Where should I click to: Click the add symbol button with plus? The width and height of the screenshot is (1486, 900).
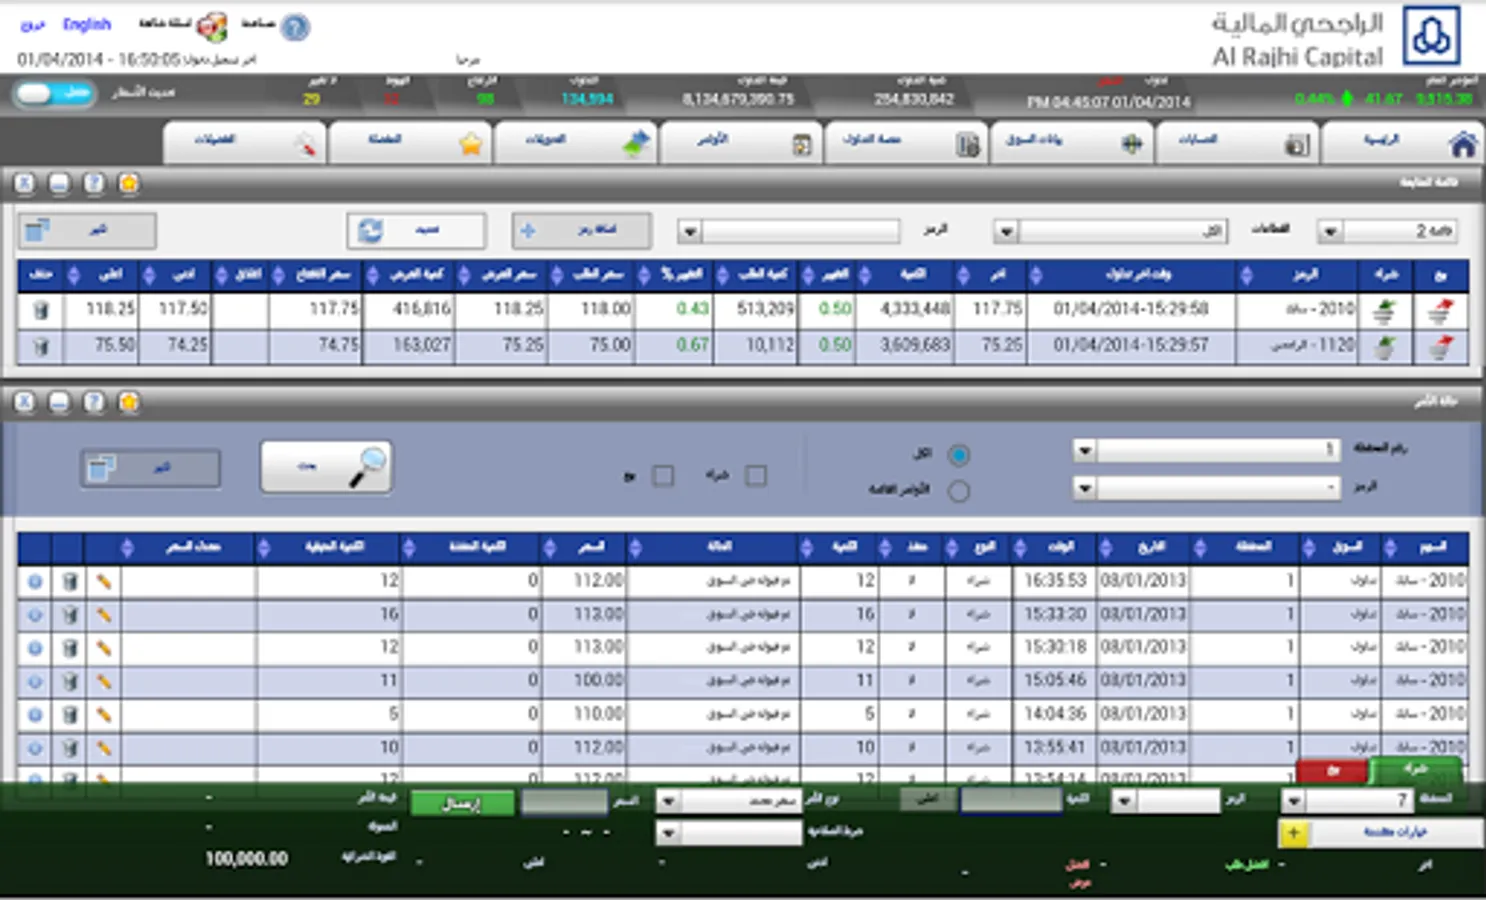click(x=582, y=231)
